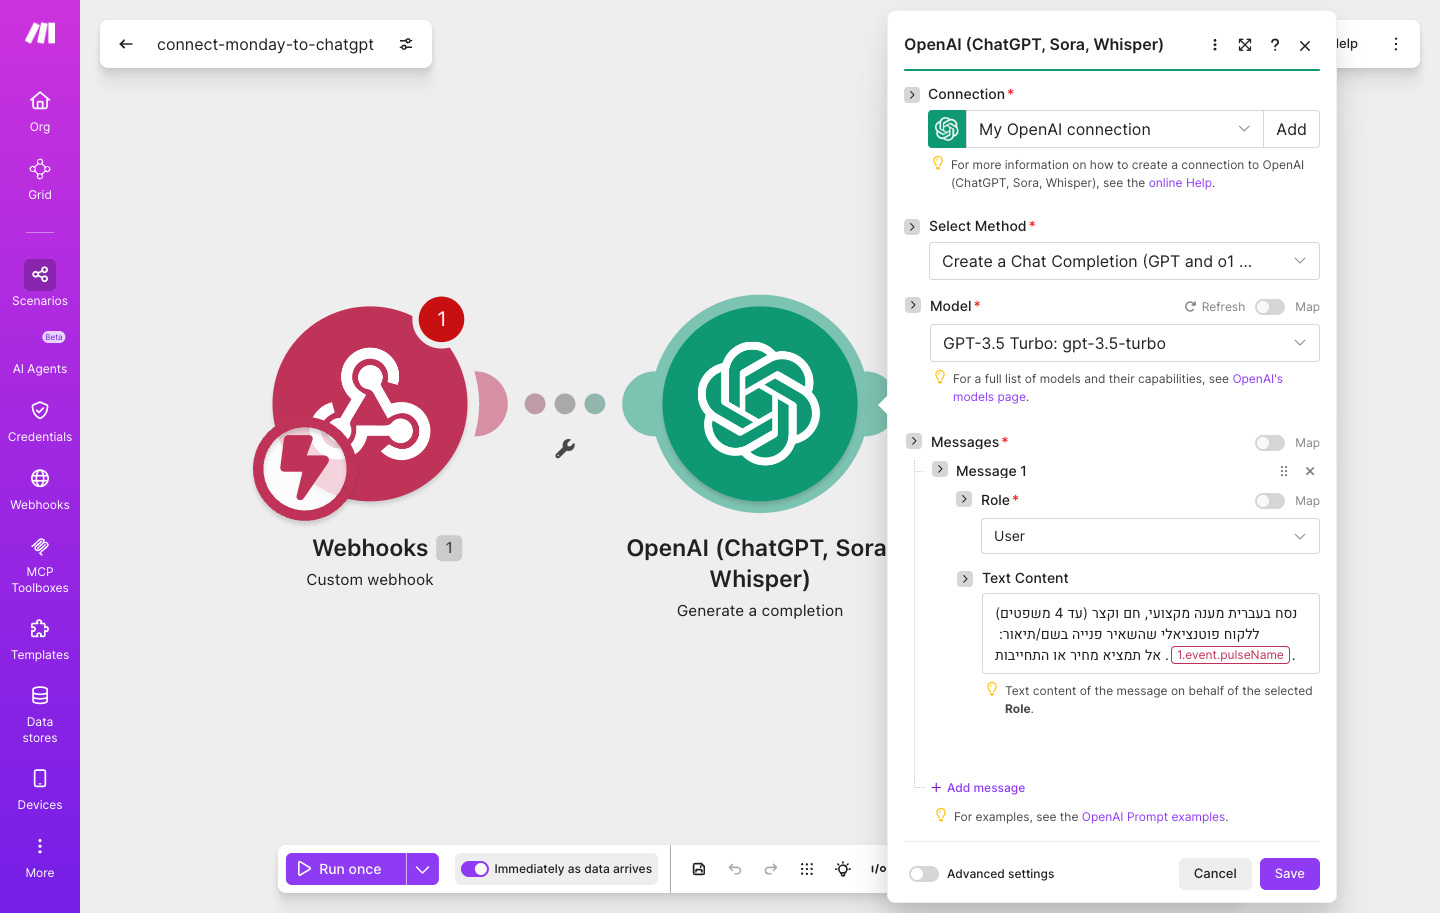
Task: Expand the Role field chevron
Action: pos(964,499)
